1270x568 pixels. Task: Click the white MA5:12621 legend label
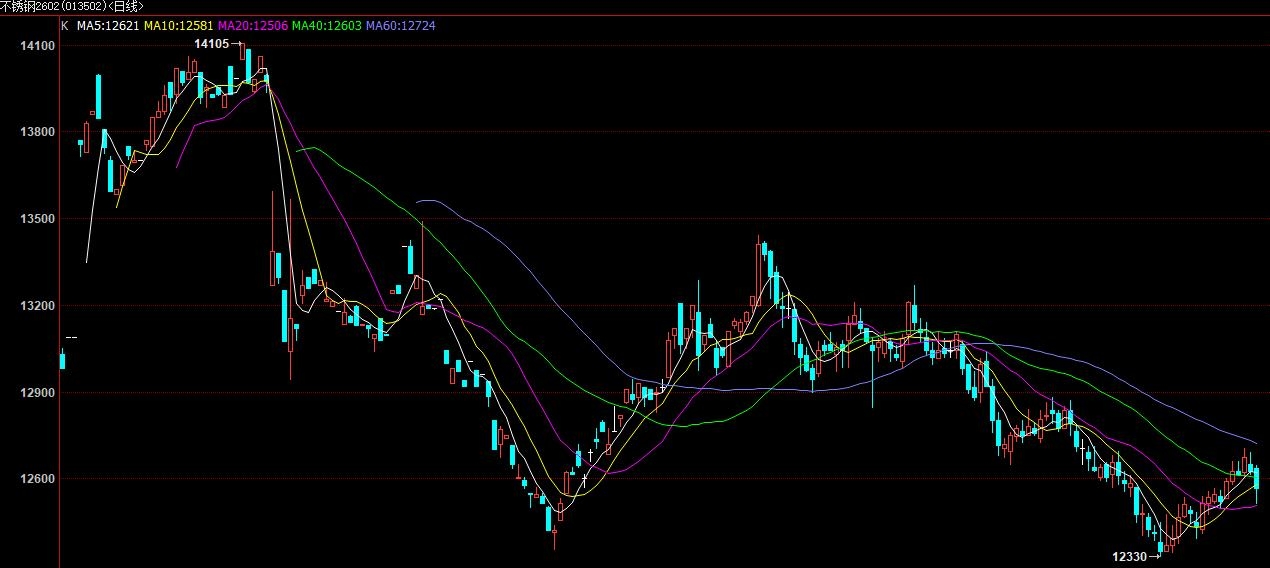pyautogui.click(x=108, y=25)
